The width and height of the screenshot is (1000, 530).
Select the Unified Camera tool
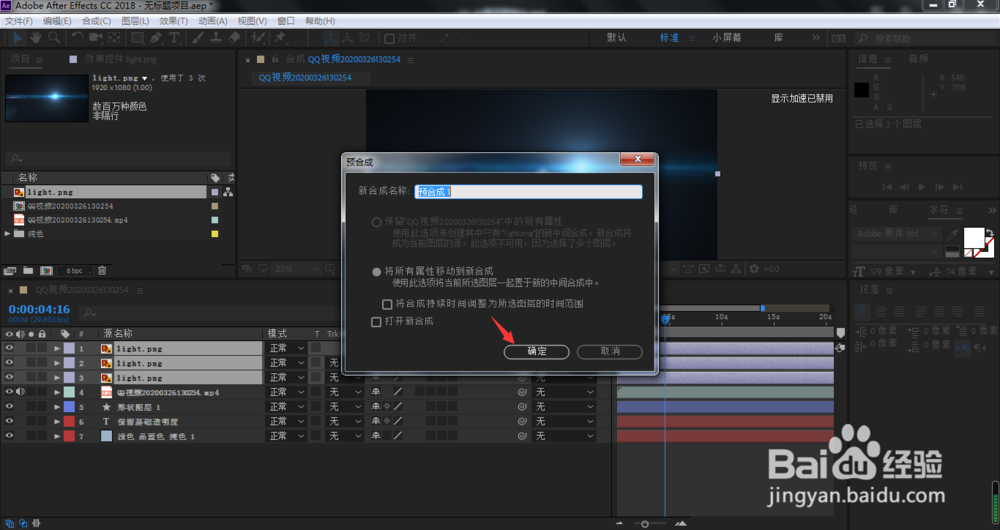96,38
